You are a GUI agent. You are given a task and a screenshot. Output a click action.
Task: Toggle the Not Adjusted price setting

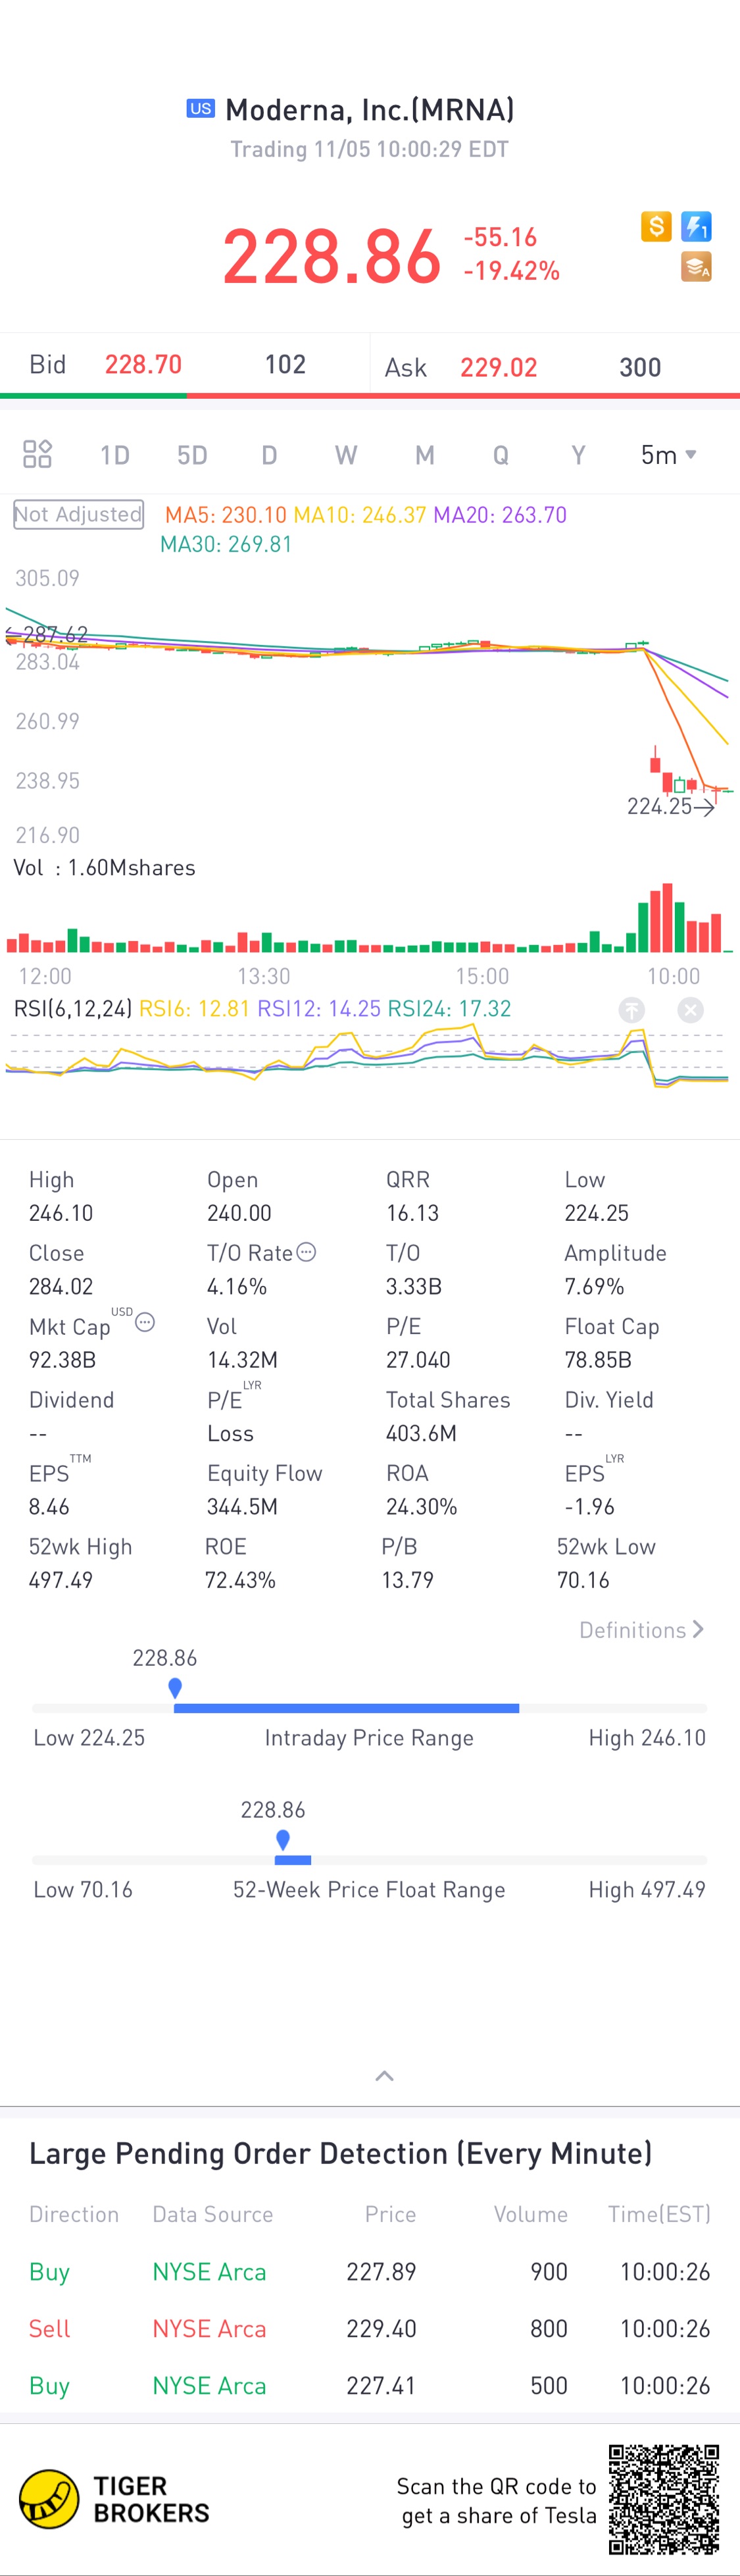click(x=78, y=514)
